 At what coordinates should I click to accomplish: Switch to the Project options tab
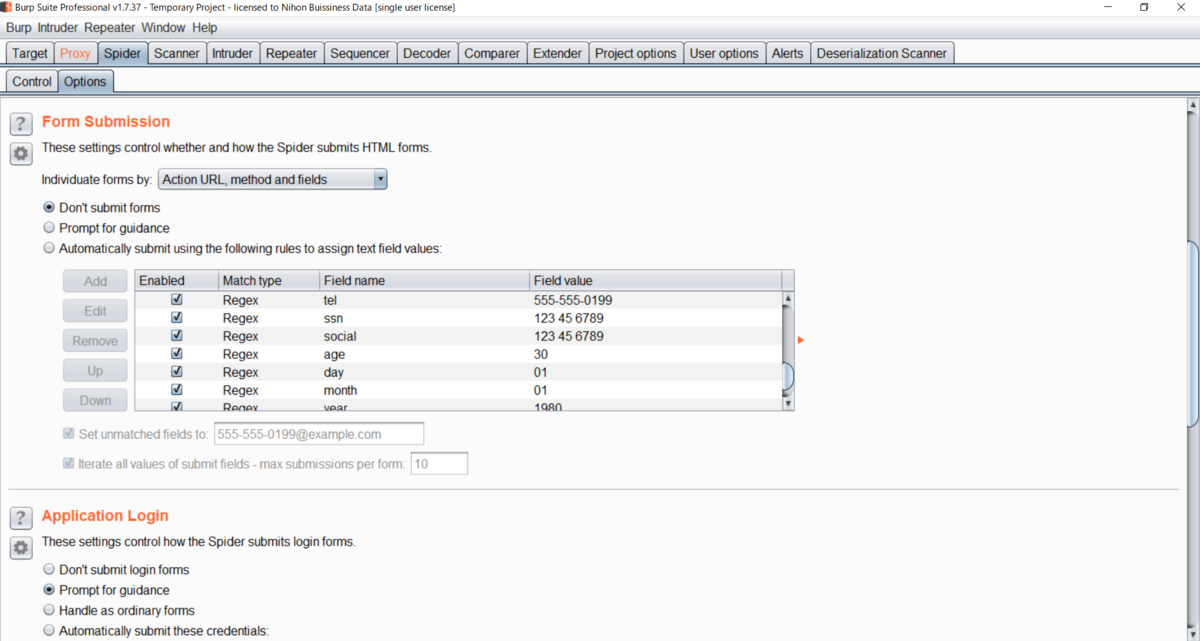click(x=636, y=53)
